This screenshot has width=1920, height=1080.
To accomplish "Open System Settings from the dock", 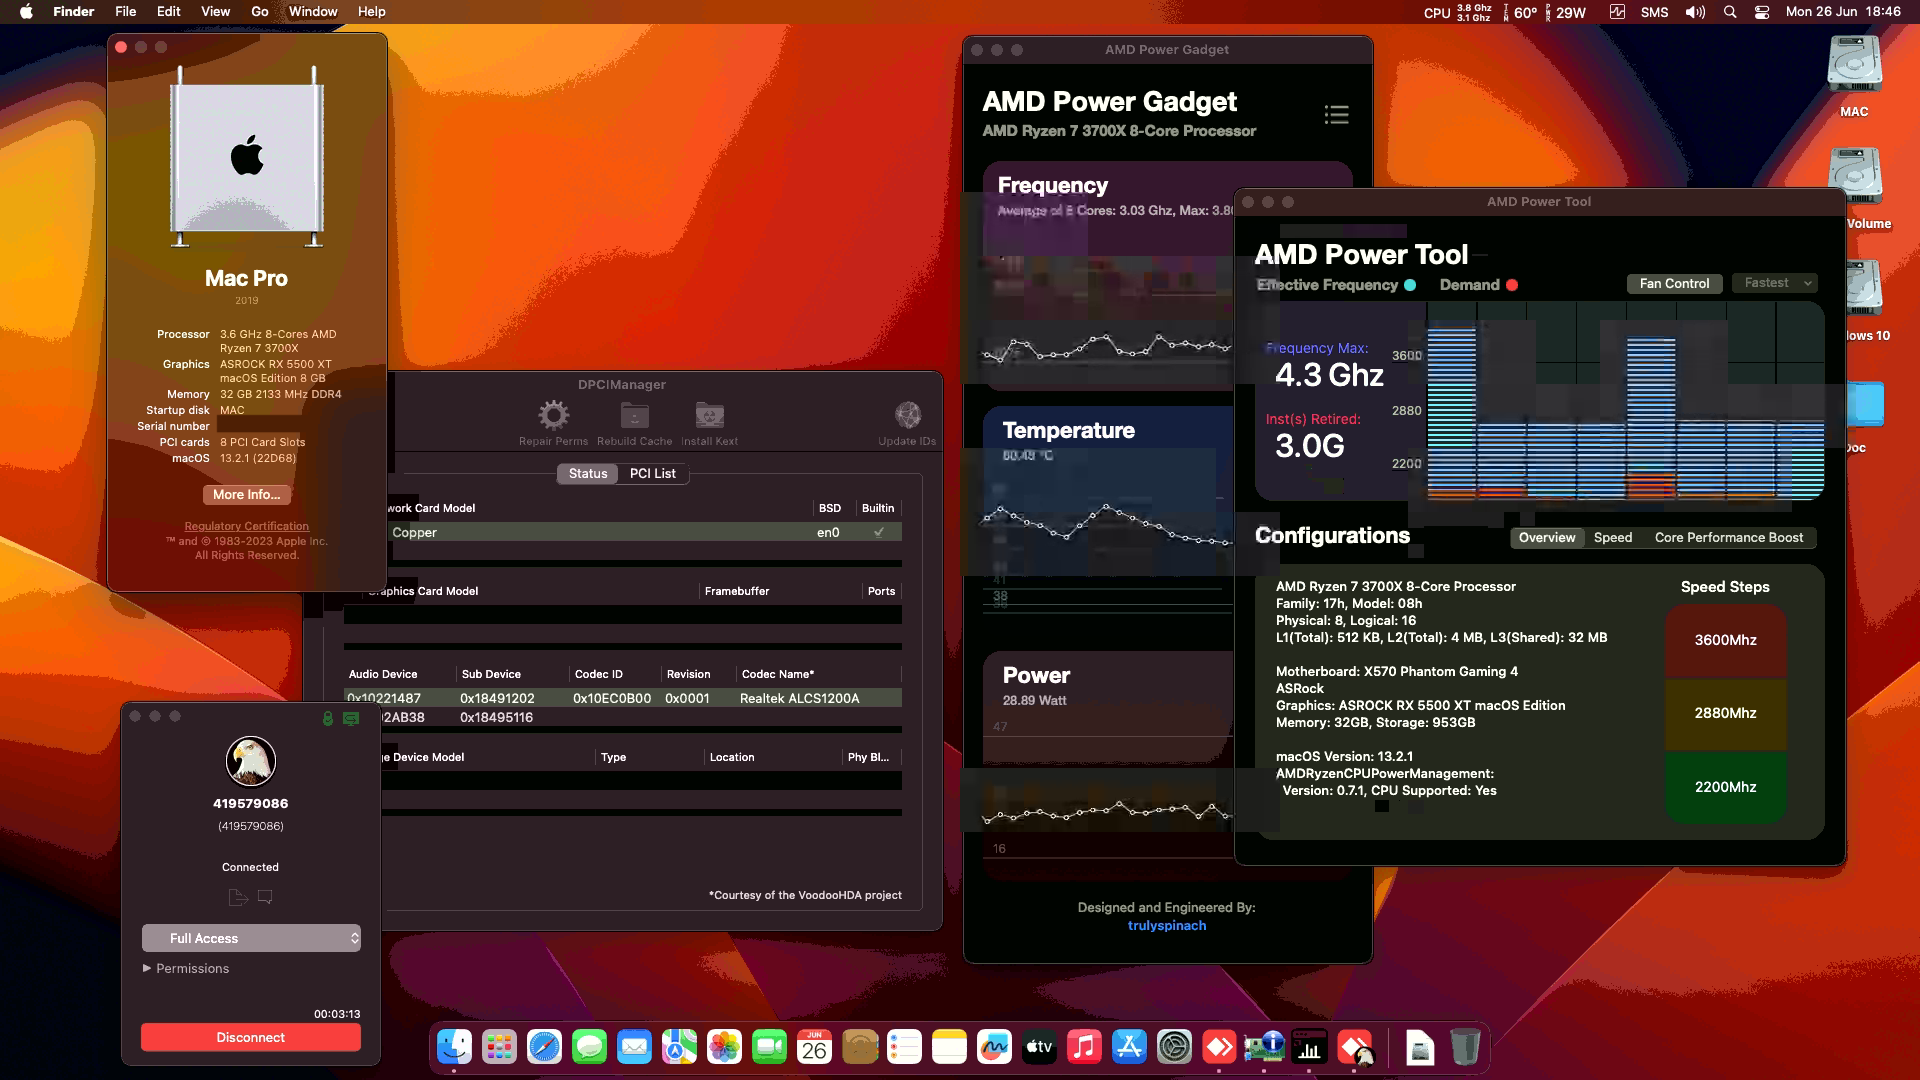I will [1174, 1047].
